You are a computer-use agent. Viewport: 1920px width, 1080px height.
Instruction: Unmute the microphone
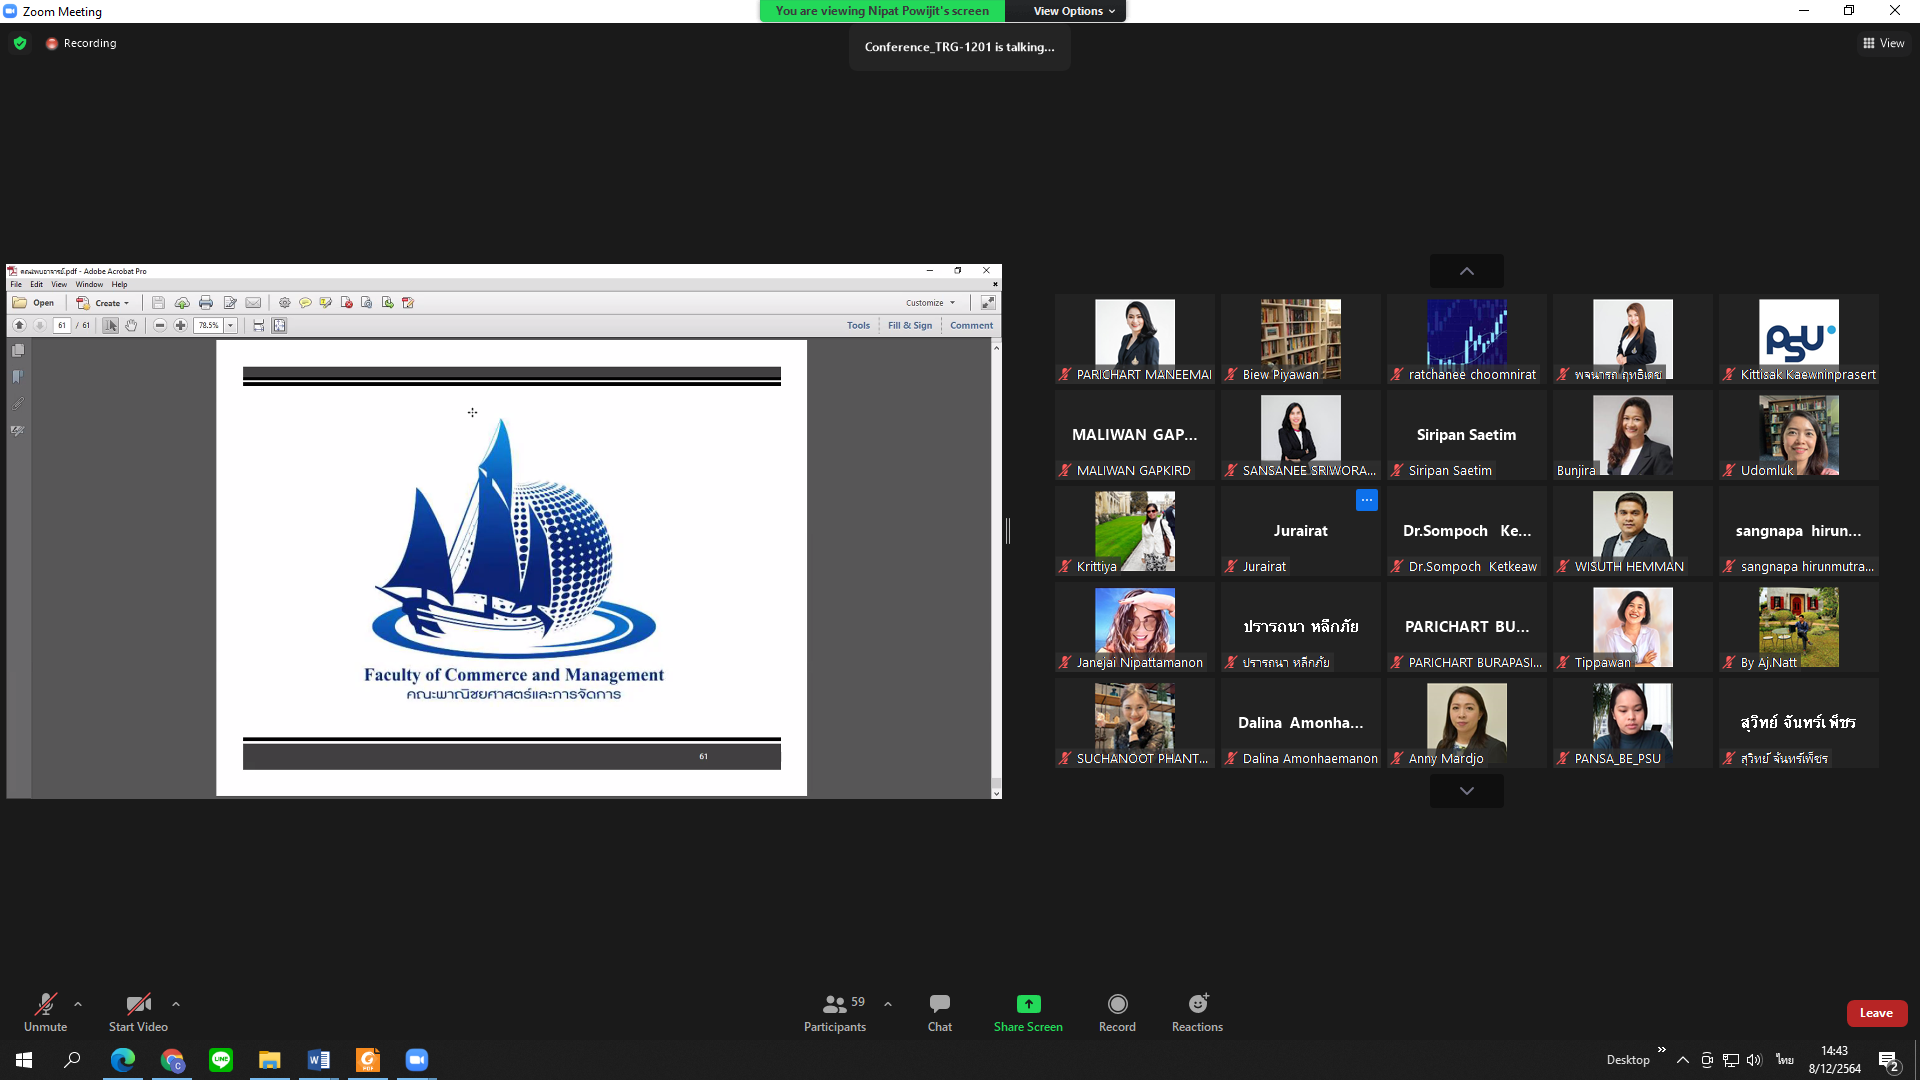point(46,1012)
